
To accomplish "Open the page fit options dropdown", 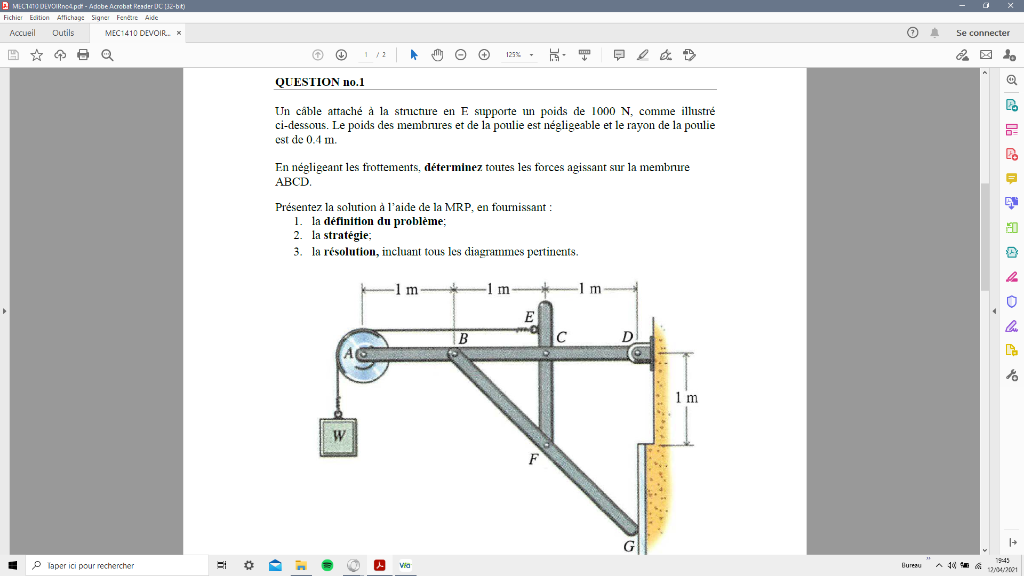I will pos(556,55).
